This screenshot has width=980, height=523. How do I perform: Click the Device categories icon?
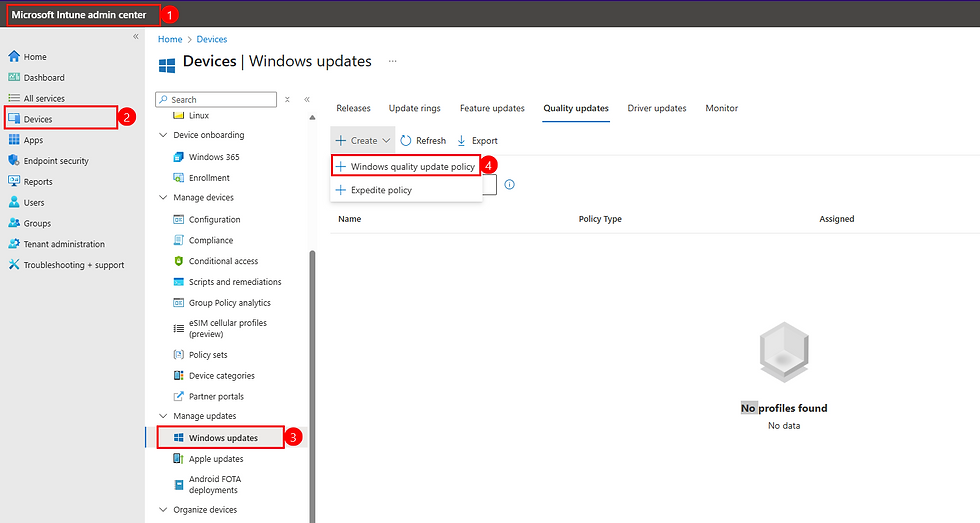click(179, 376)
